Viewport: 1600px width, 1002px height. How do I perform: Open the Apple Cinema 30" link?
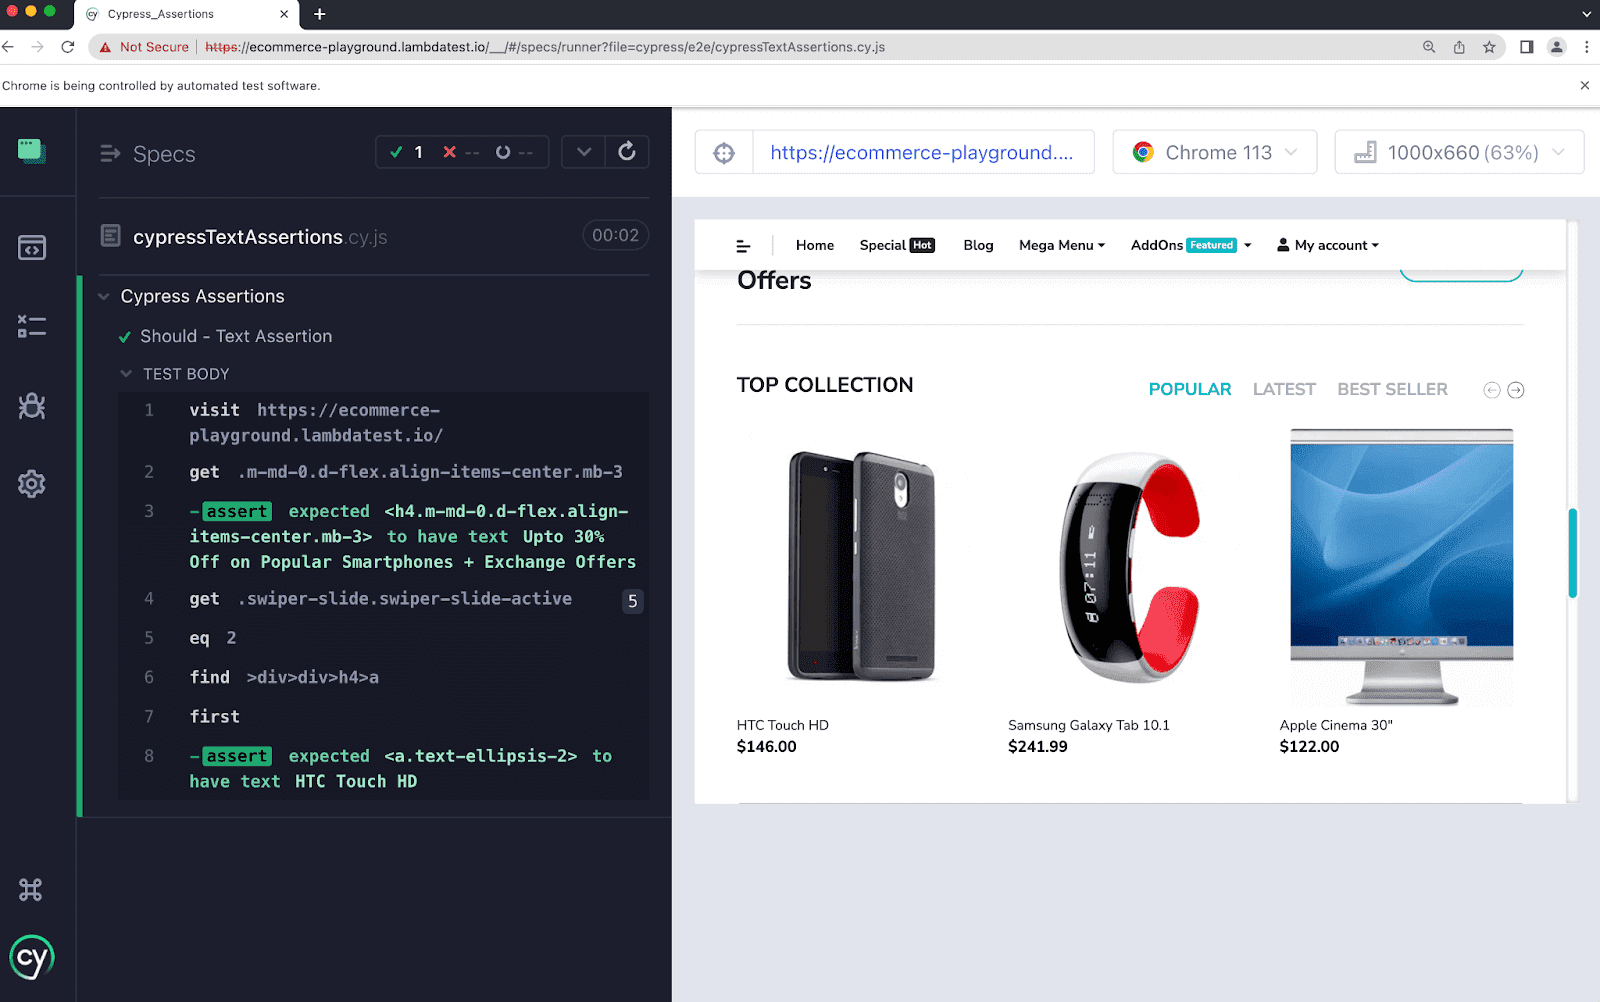(1336, 725)
